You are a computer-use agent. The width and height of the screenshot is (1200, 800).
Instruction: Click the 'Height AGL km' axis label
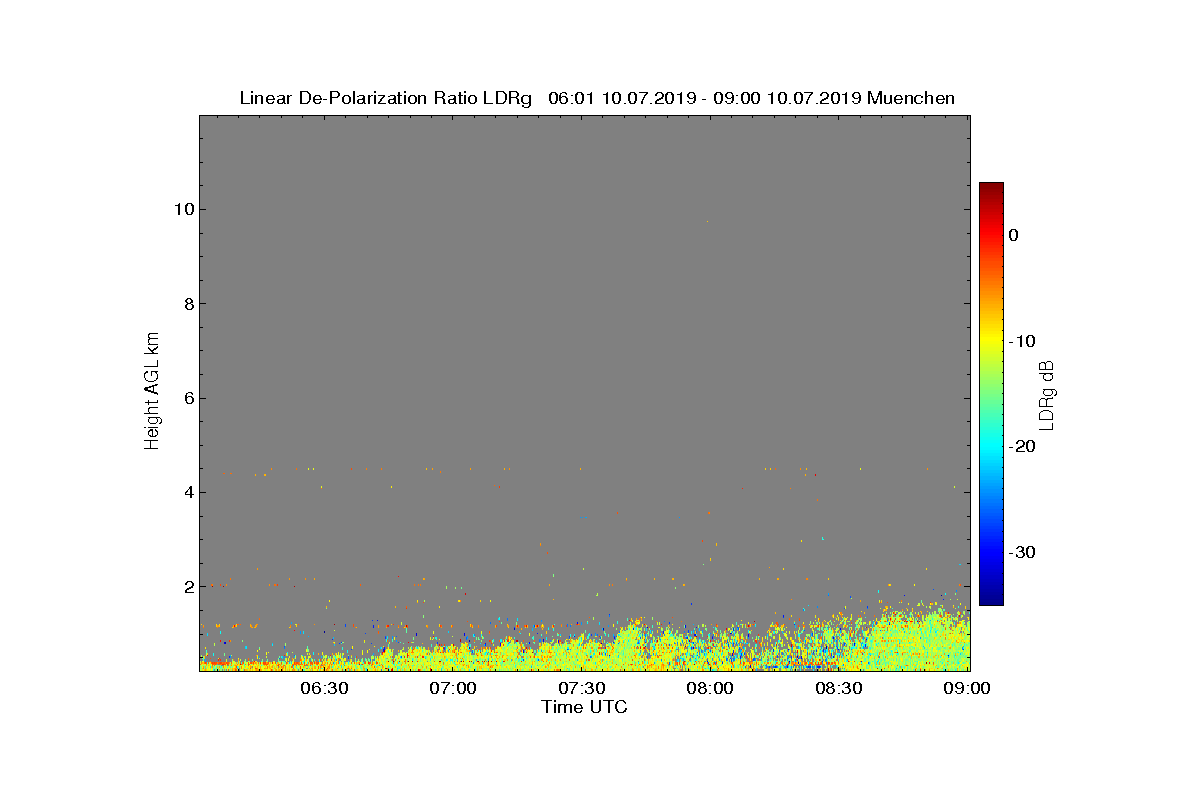152,392
